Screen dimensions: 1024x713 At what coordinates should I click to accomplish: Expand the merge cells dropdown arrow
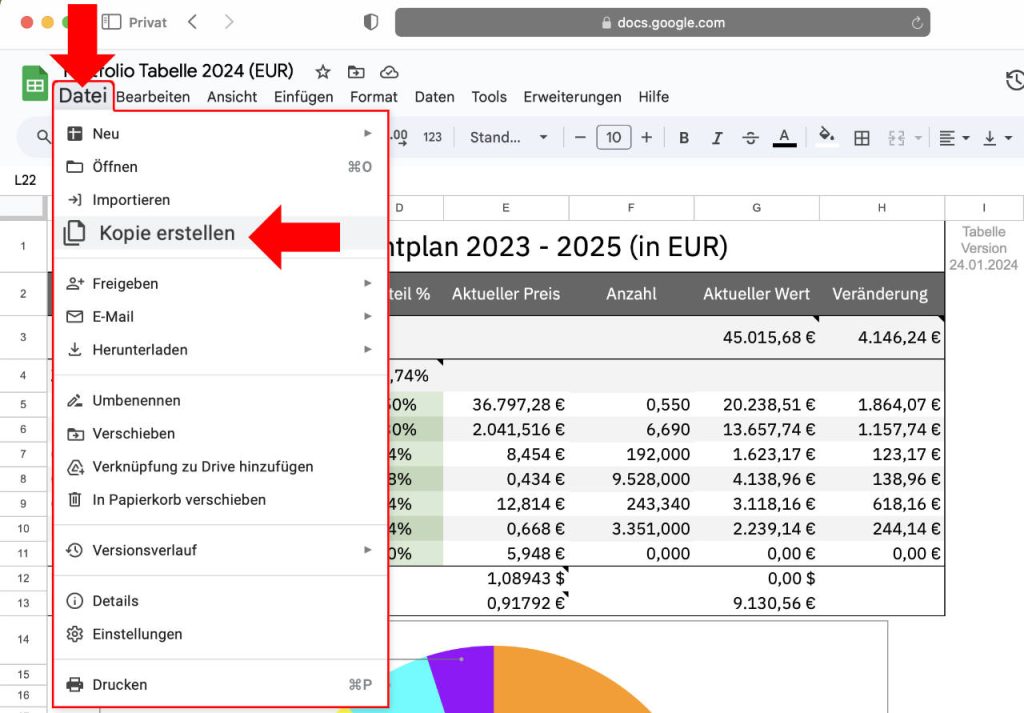pyautogui.click(x=918, y=138)
